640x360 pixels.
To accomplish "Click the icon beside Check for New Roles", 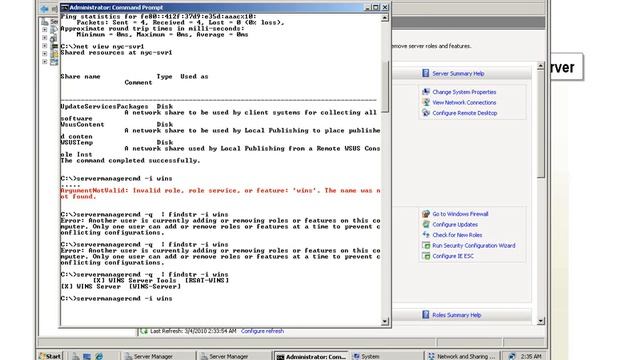I will point(426,235).
